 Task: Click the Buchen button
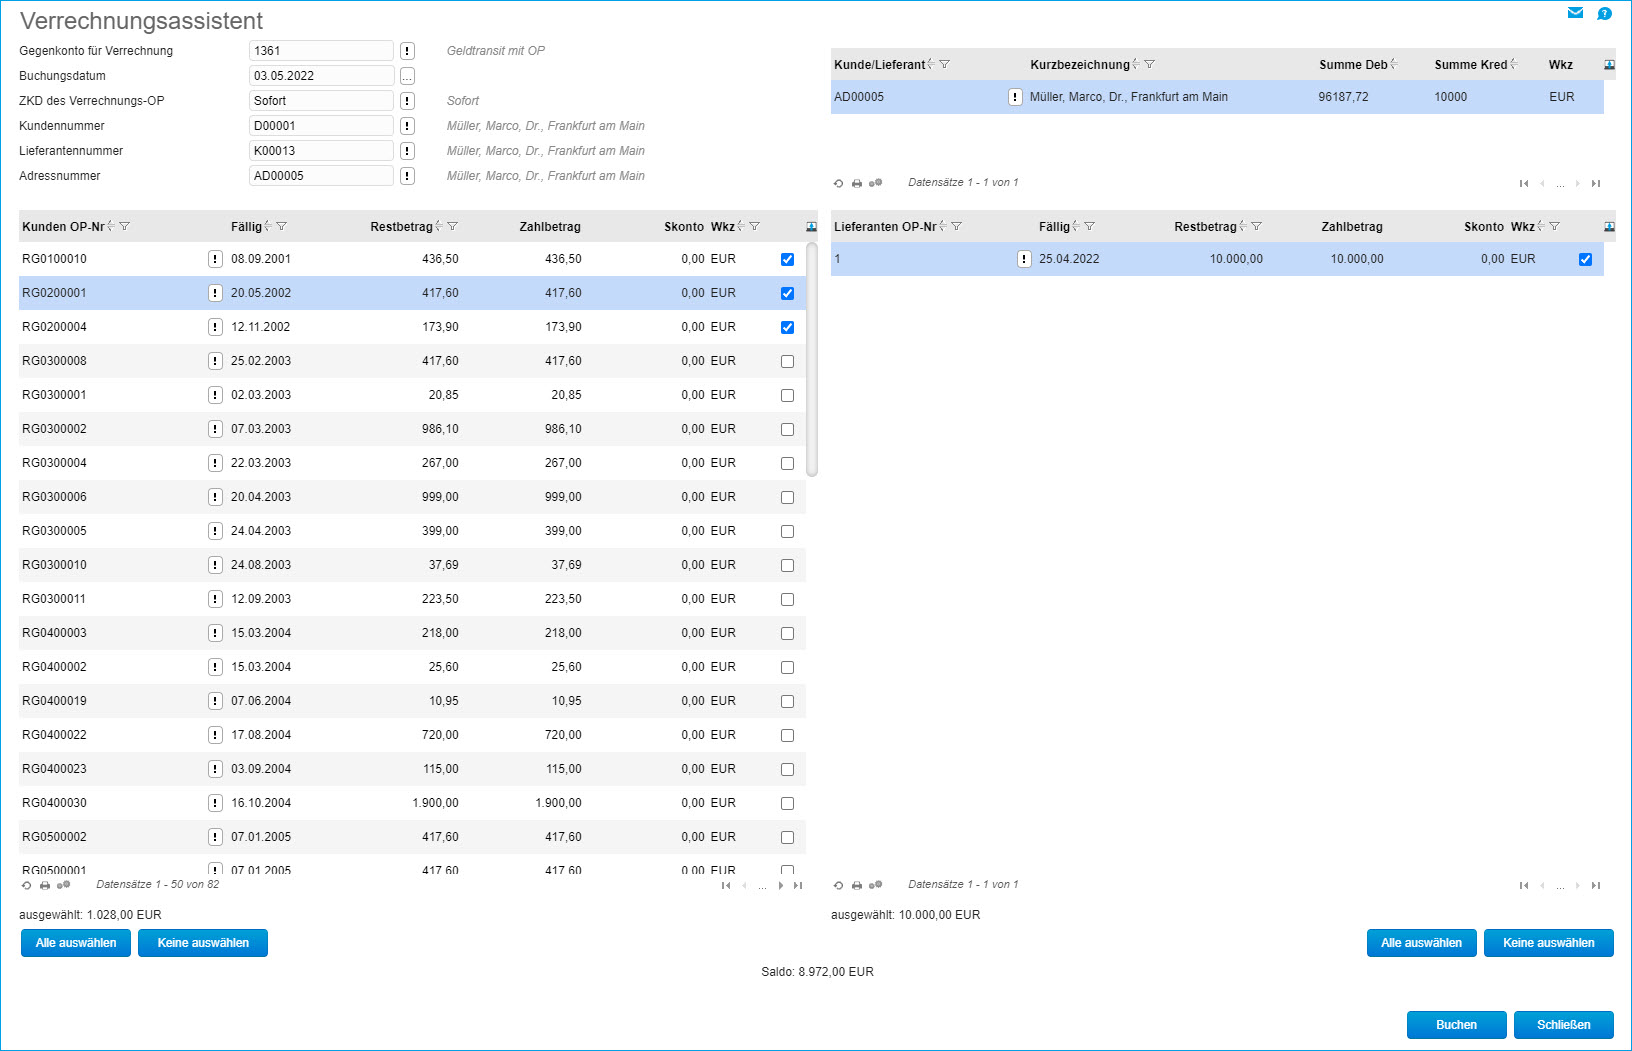coord(1456,1025)
